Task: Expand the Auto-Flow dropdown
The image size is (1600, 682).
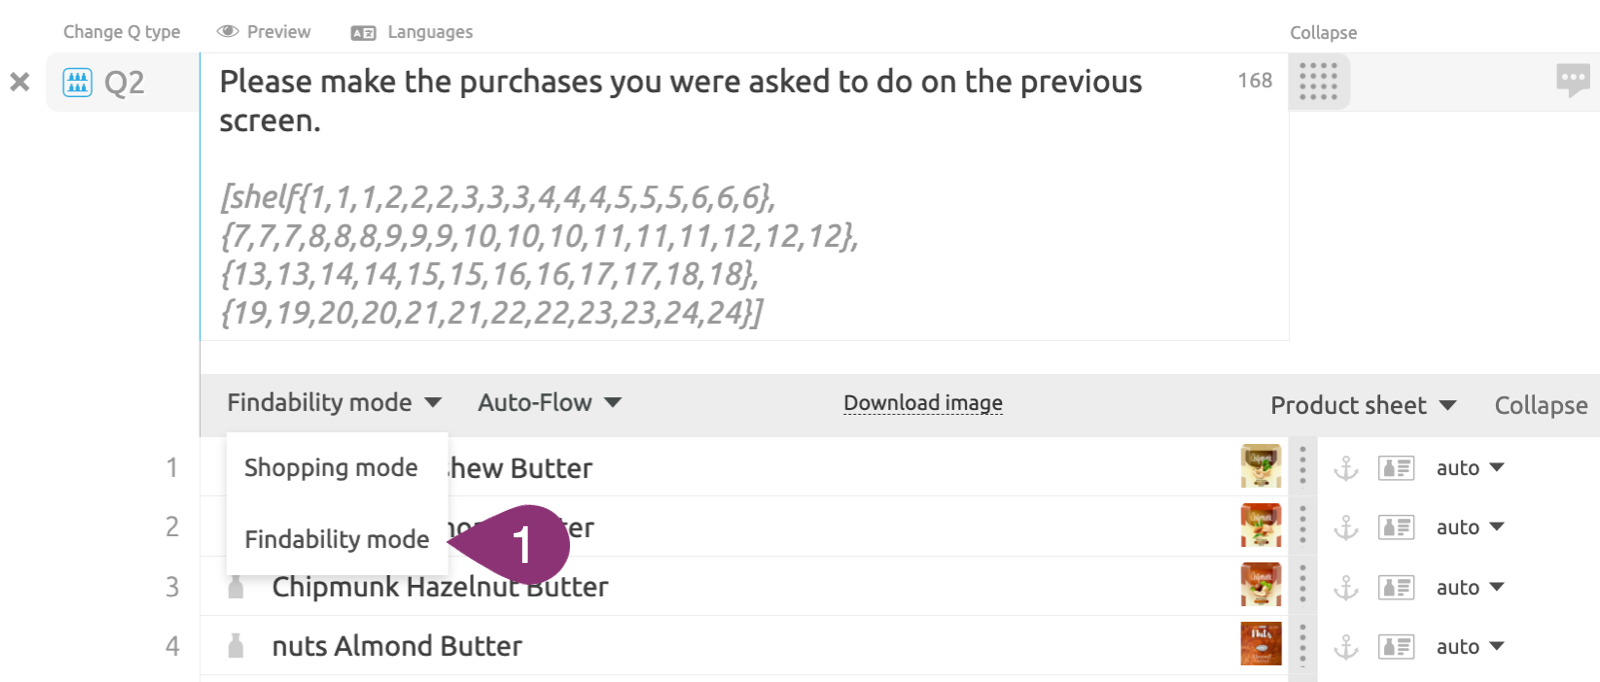Action: [549, 402]
